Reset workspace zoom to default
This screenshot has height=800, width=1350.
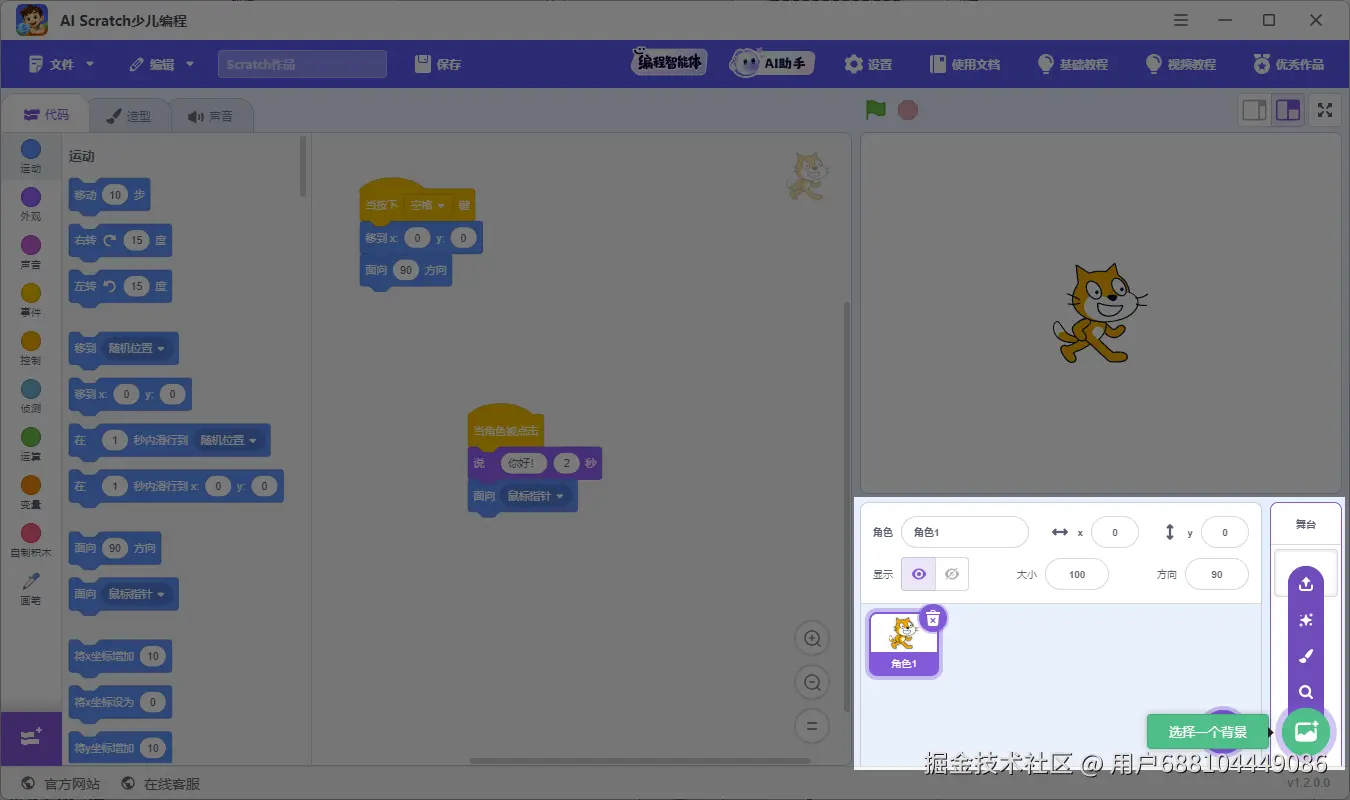tap(812, 726)
